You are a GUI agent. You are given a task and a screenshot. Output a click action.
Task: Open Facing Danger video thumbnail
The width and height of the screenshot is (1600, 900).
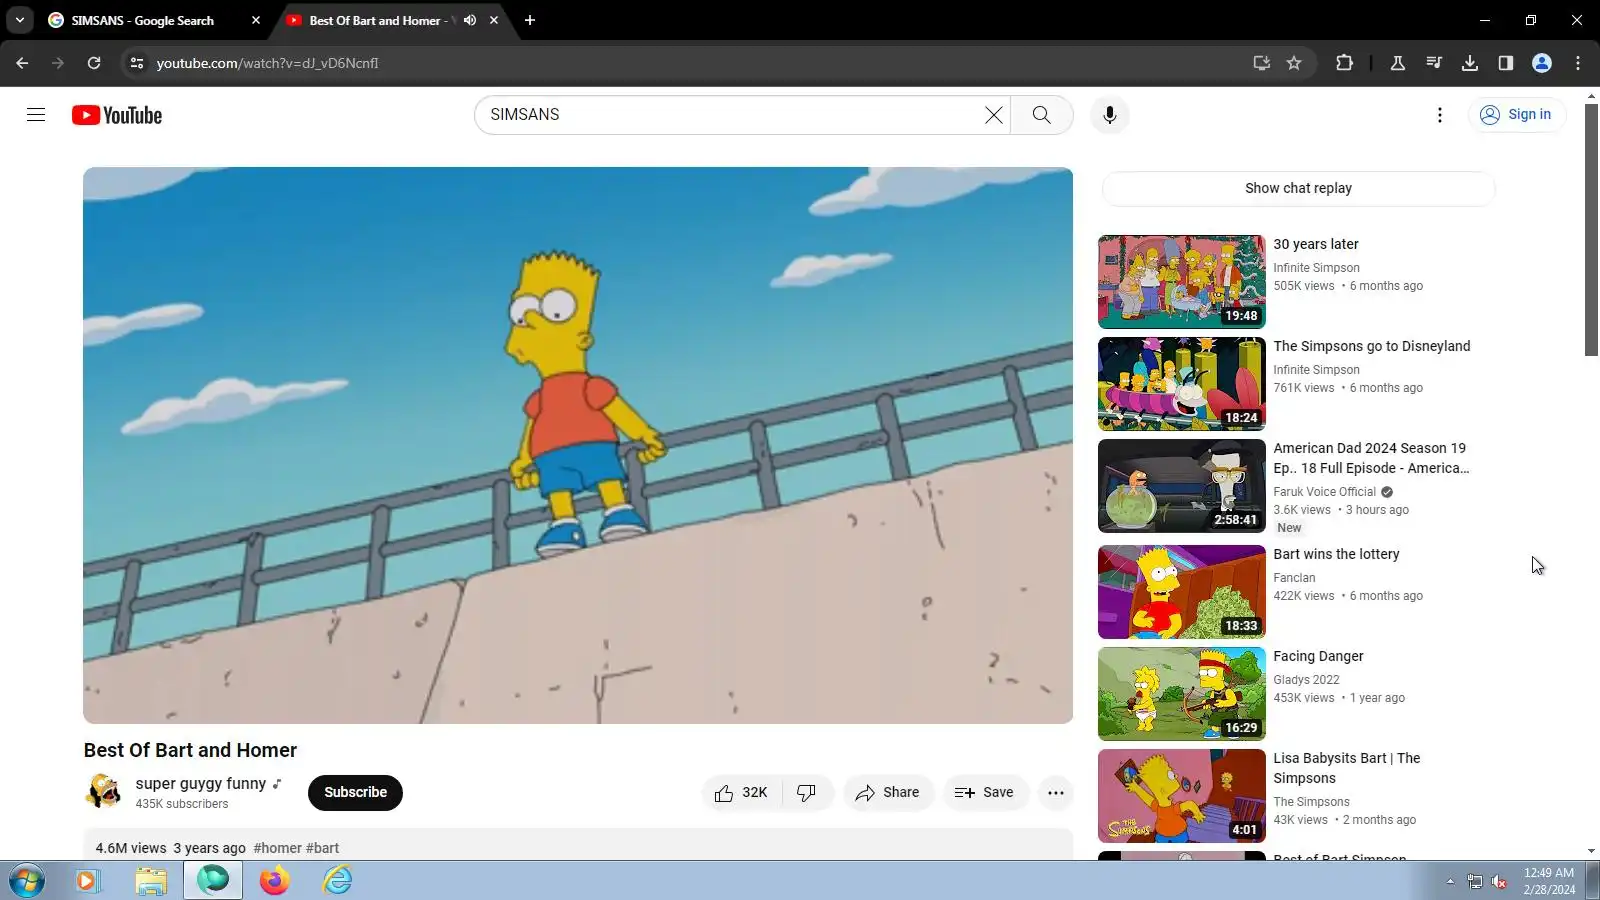(x=1181, y=694)
